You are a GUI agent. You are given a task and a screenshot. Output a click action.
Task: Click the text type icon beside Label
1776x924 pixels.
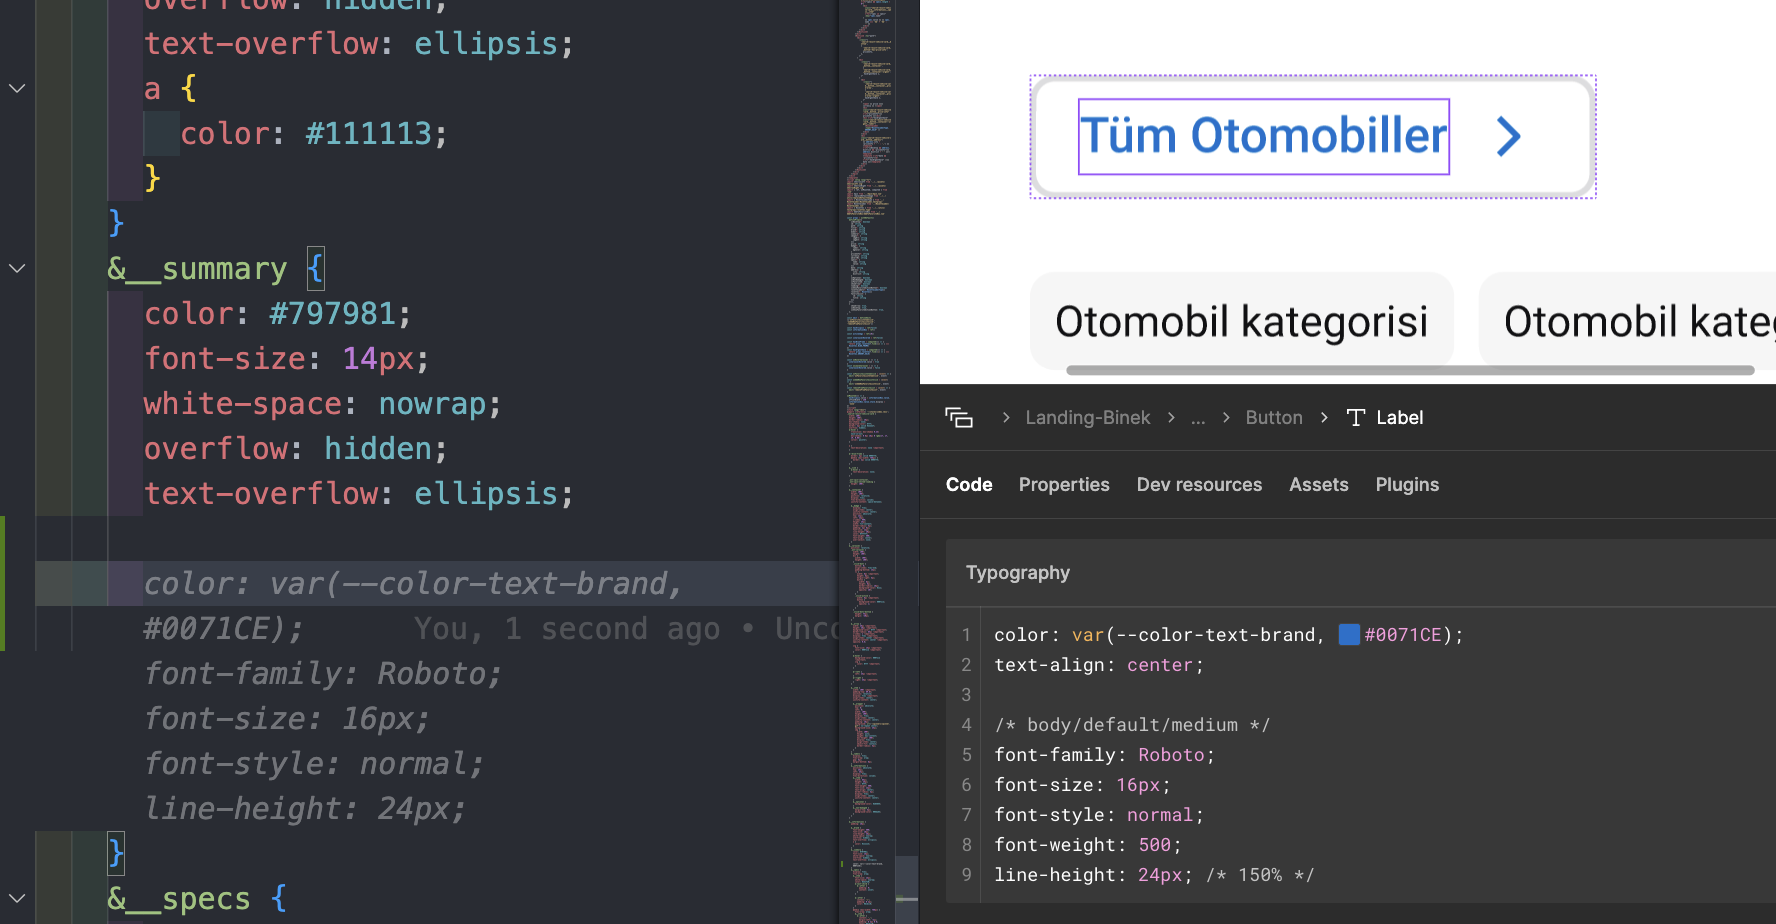pos(1356,418)
